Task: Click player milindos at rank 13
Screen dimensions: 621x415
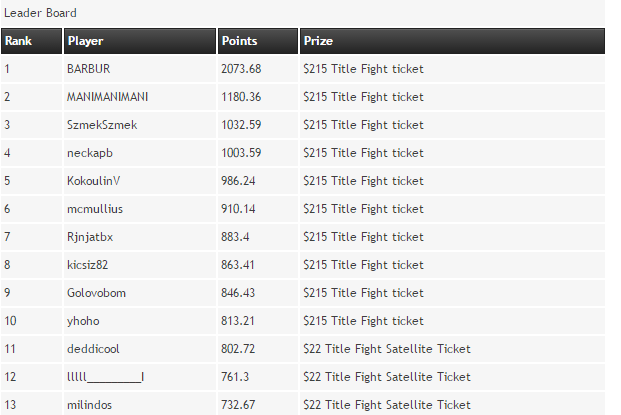Action: point(90,405)
